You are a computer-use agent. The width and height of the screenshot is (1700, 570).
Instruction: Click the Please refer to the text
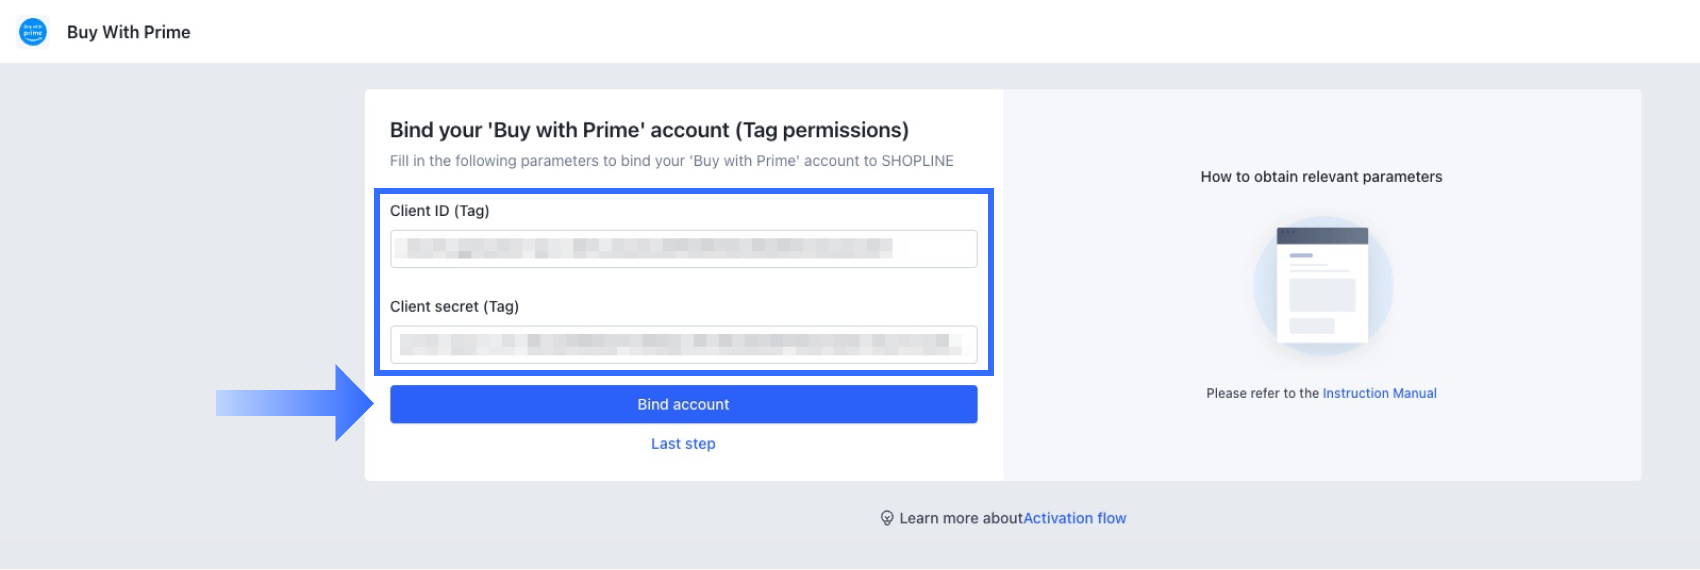point(1263,393)
